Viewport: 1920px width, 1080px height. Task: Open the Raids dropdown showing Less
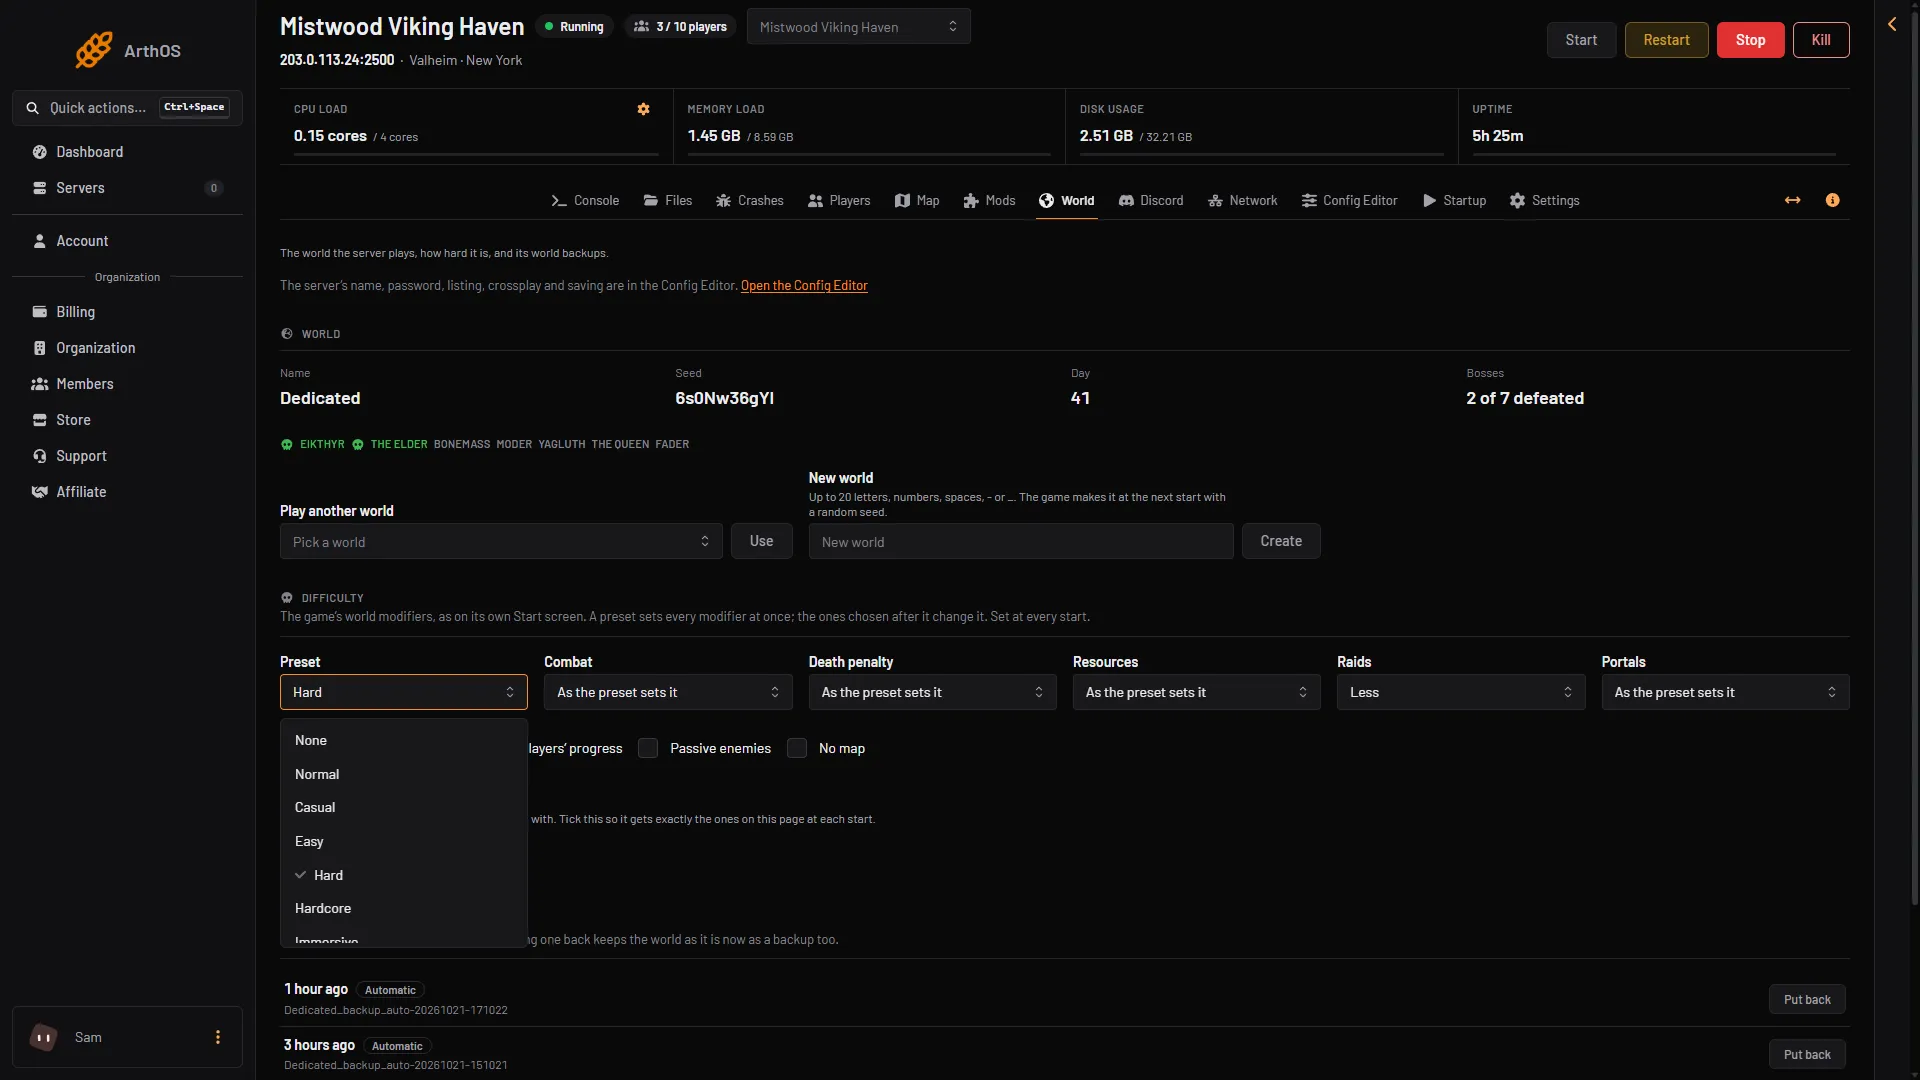1461,692
